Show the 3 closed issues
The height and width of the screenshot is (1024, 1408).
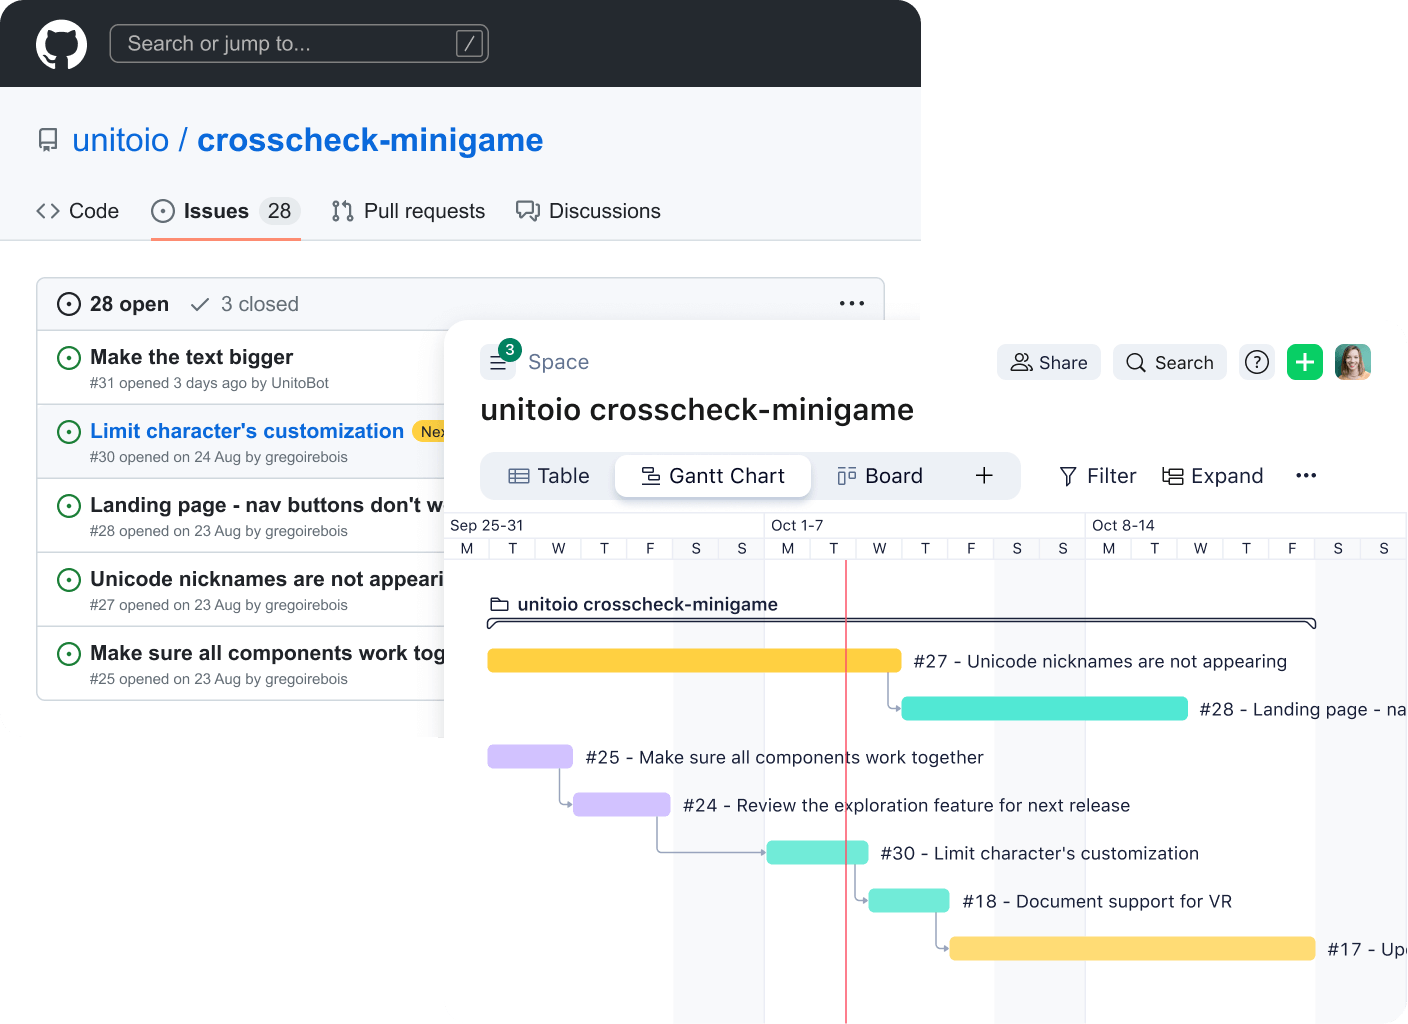click(x=245, y=304)
